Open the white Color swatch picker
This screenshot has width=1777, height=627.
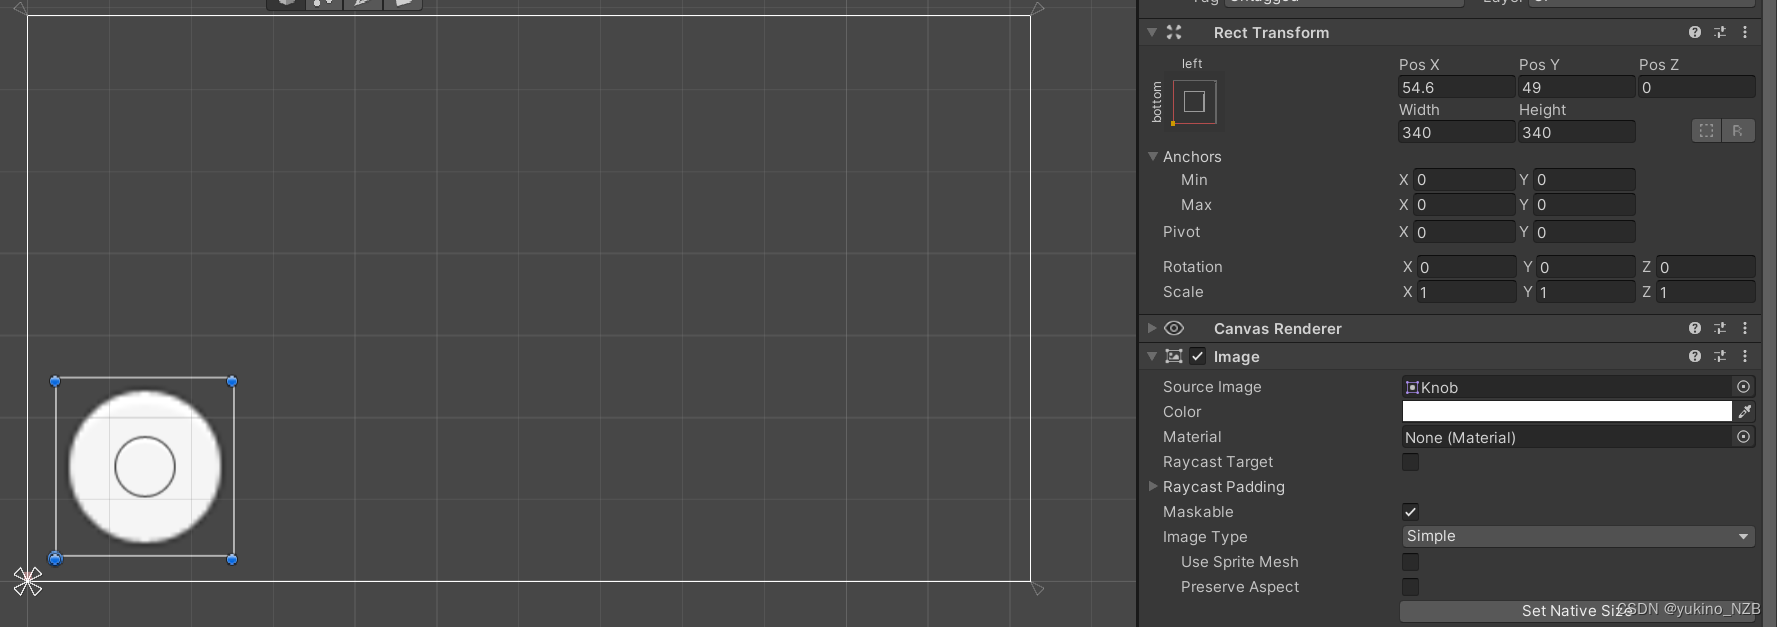[1566, 411]
